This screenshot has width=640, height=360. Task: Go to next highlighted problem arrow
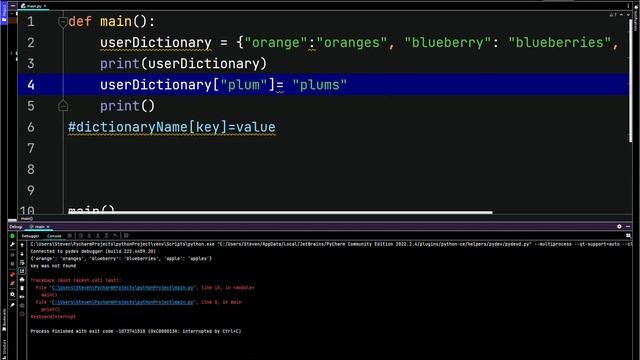tap(629, 15)
